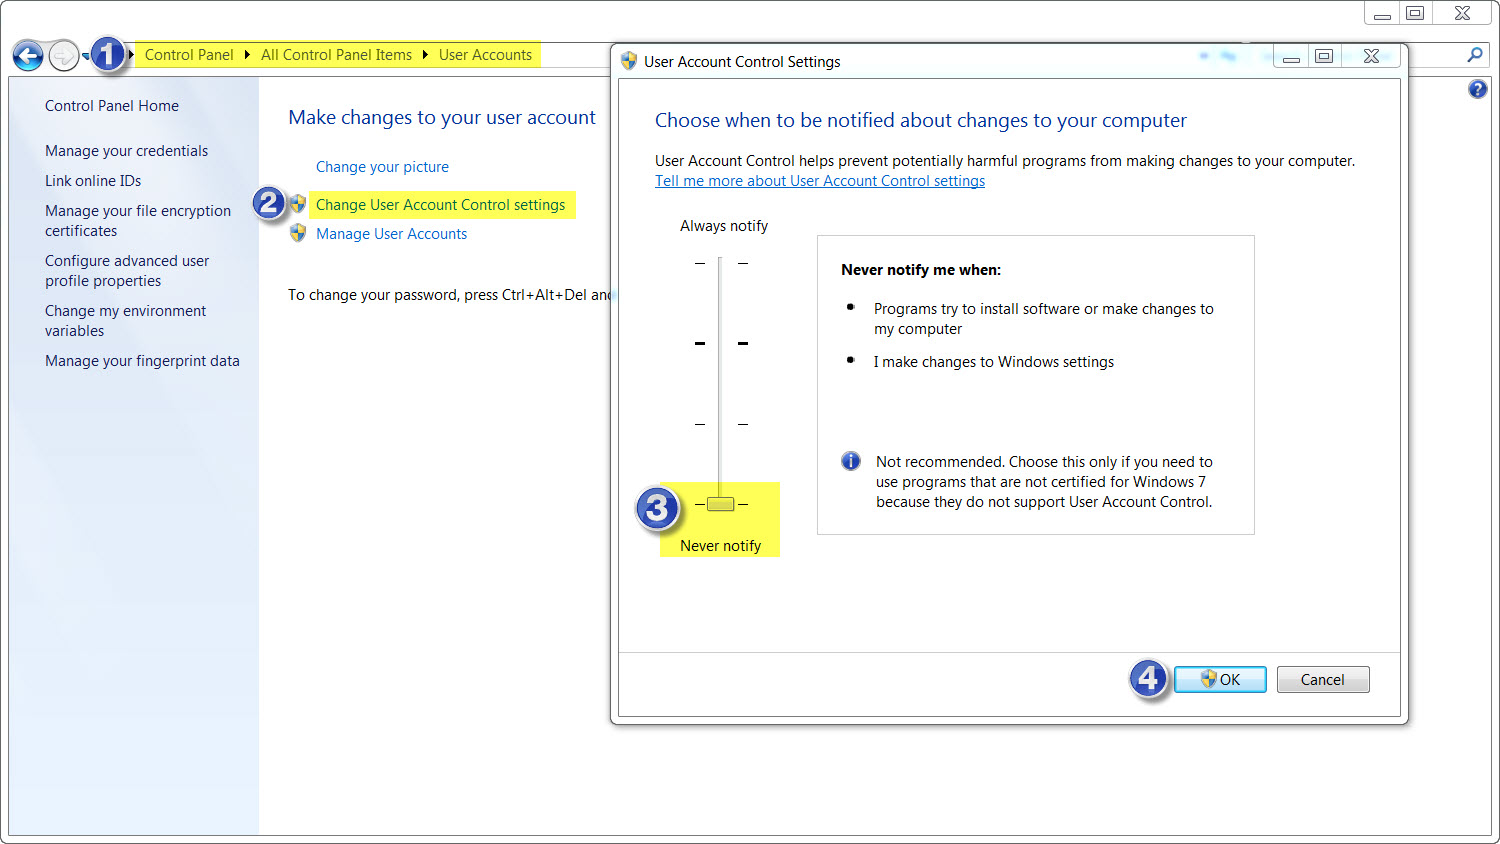Close the User Account Control Settings dialog
The image size is (1500, 844).
[1371, 57]
